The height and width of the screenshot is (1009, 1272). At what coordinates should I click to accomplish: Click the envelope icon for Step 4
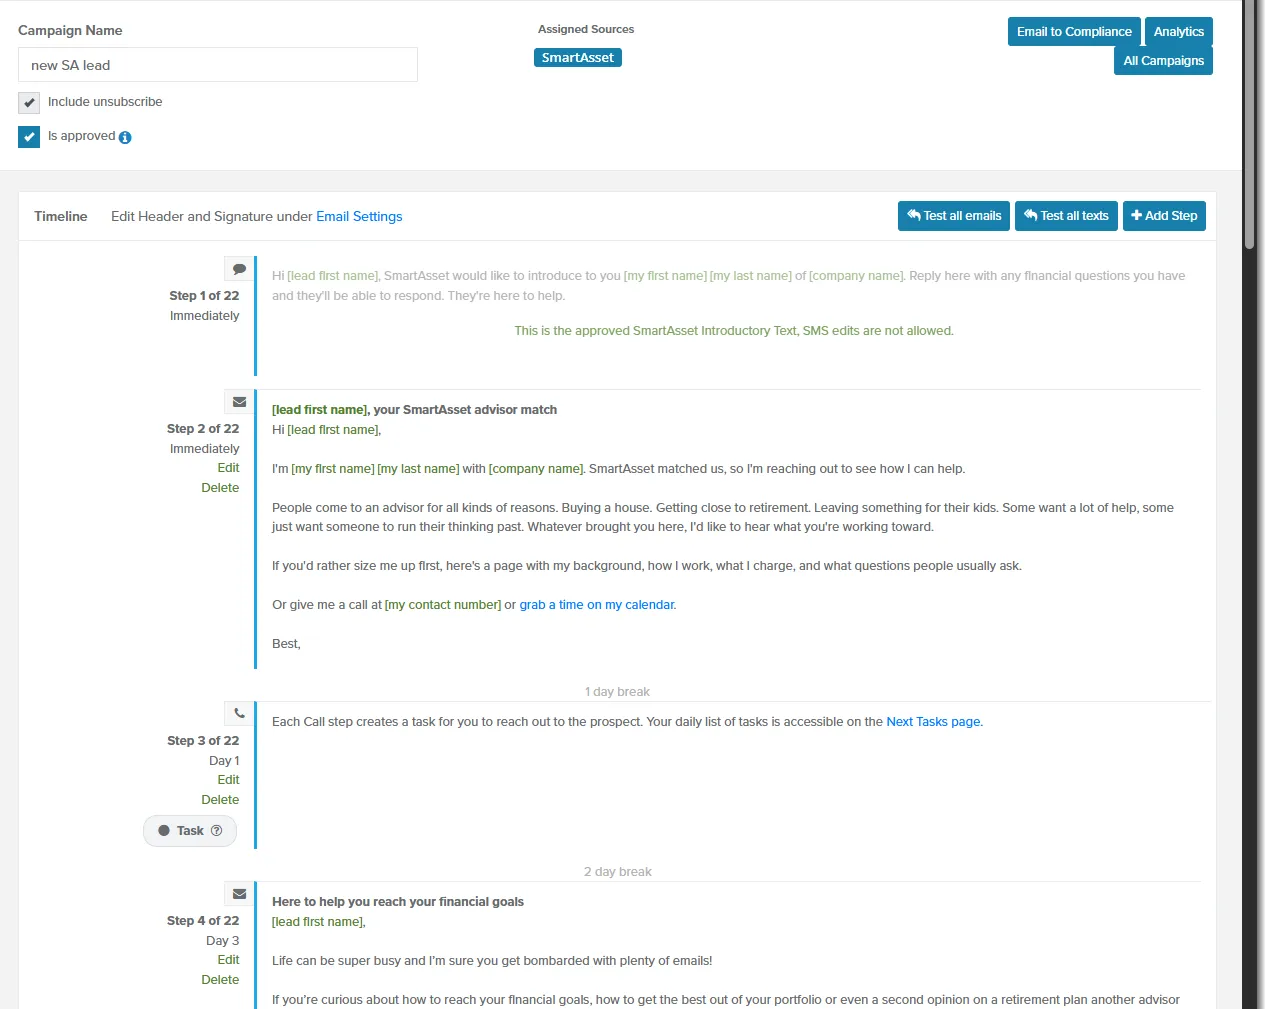point(239,894)
